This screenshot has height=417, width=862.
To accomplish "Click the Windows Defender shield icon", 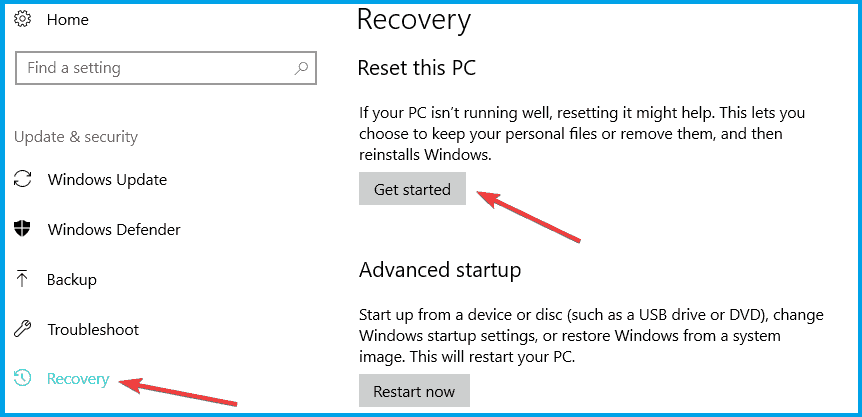I will (23, 230).
